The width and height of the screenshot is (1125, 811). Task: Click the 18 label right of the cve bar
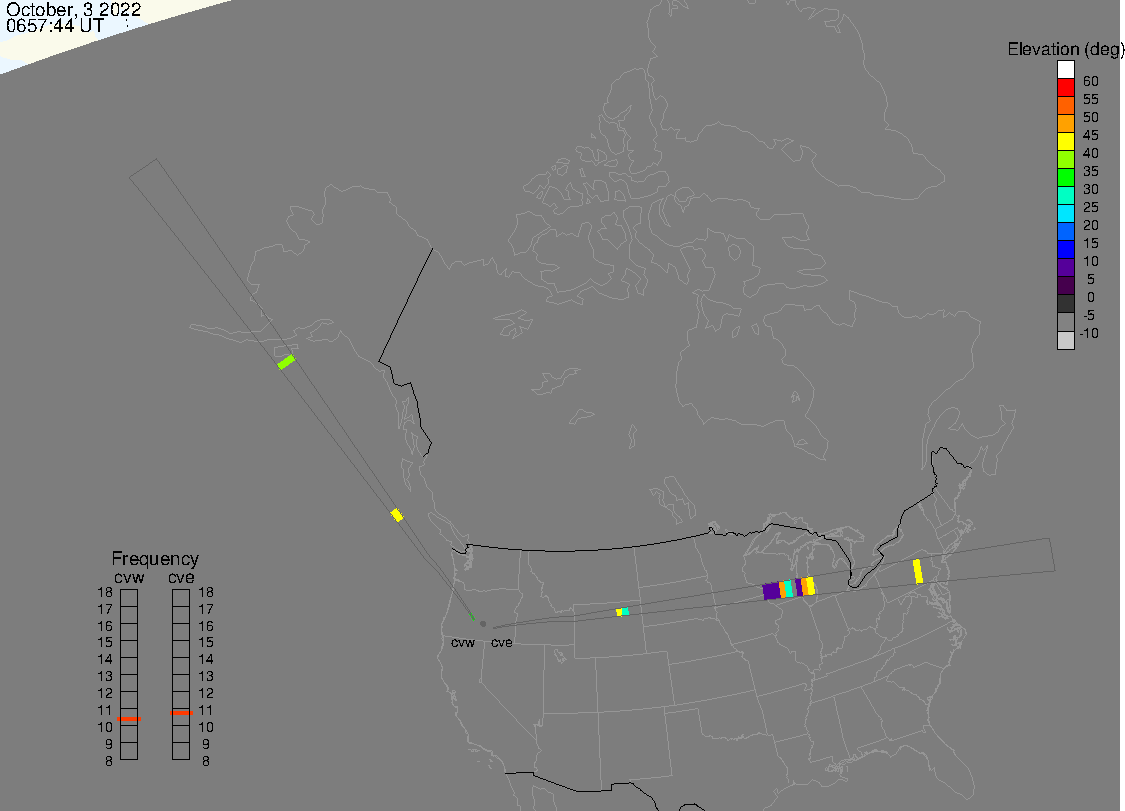[x=206, y=592]
